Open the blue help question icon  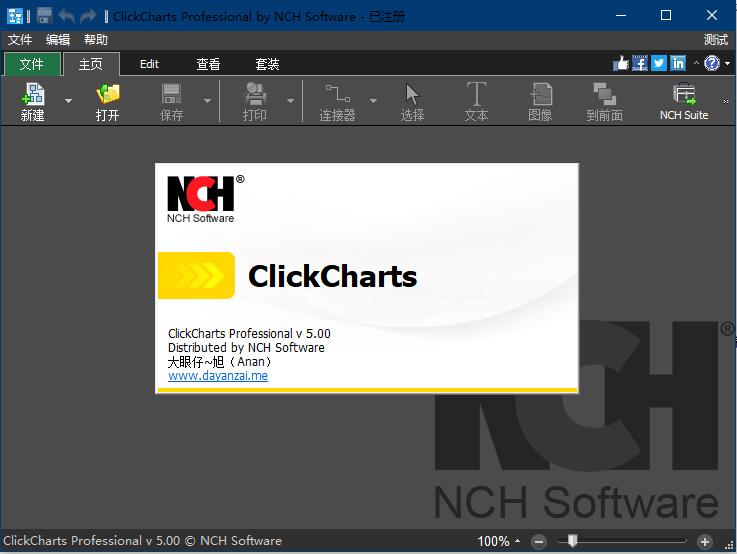tap(712, 63)
